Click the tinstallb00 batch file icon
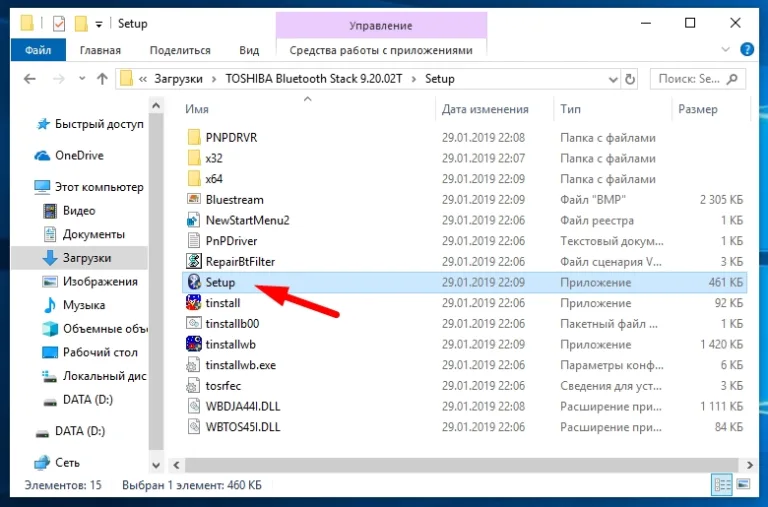Viewport: 768px width, 507px height. coord(194,323)
